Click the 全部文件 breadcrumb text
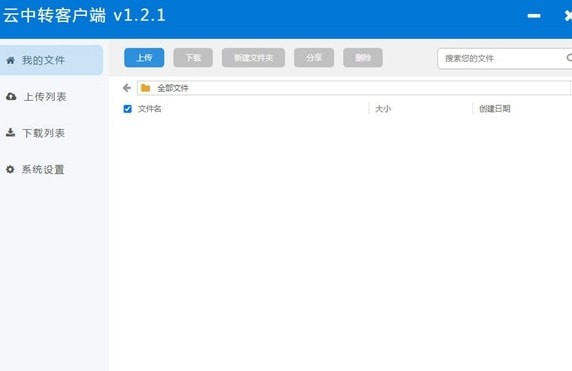This screenshot has width=572, height=371. (173, 88)
